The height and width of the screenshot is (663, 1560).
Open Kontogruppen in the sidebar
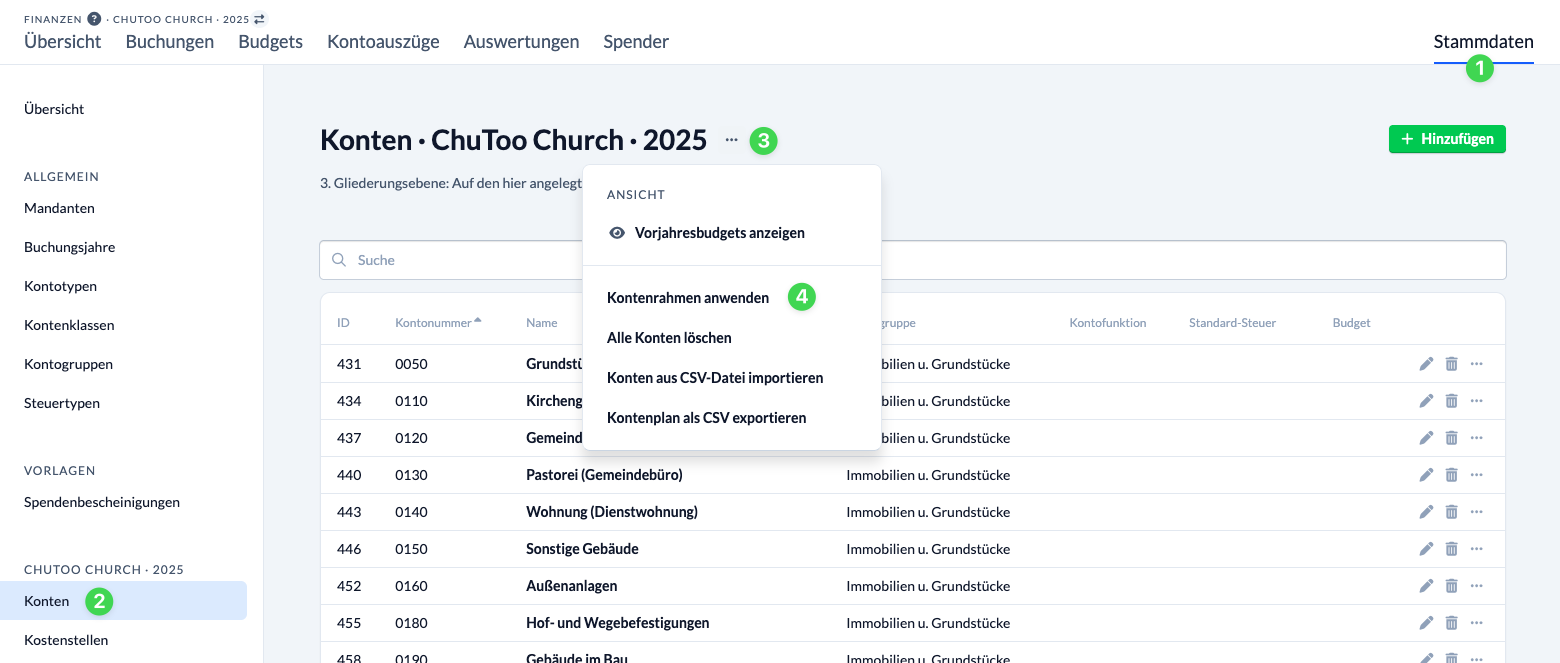tap(68, 364)
